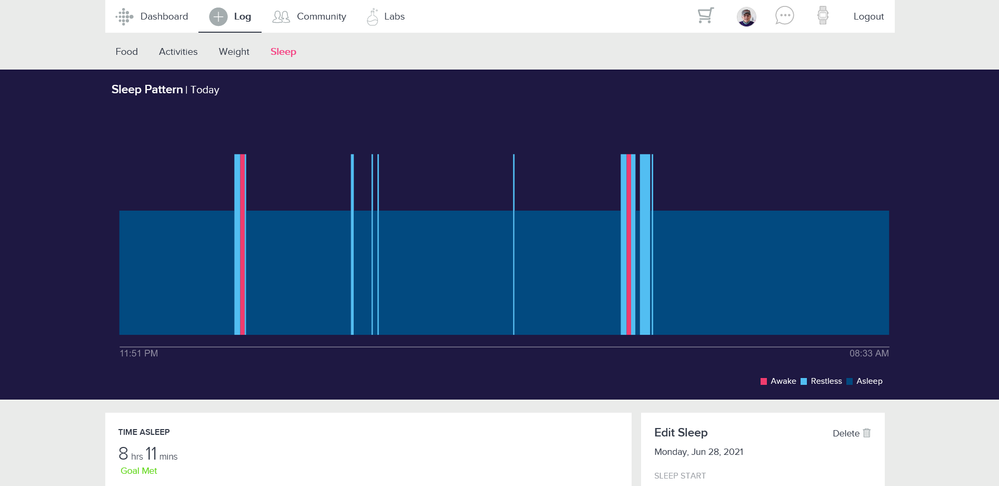This screenshot has width=999, height=486.
Task: Click the 08:33 AM end time label
Action: pos(869,353)
